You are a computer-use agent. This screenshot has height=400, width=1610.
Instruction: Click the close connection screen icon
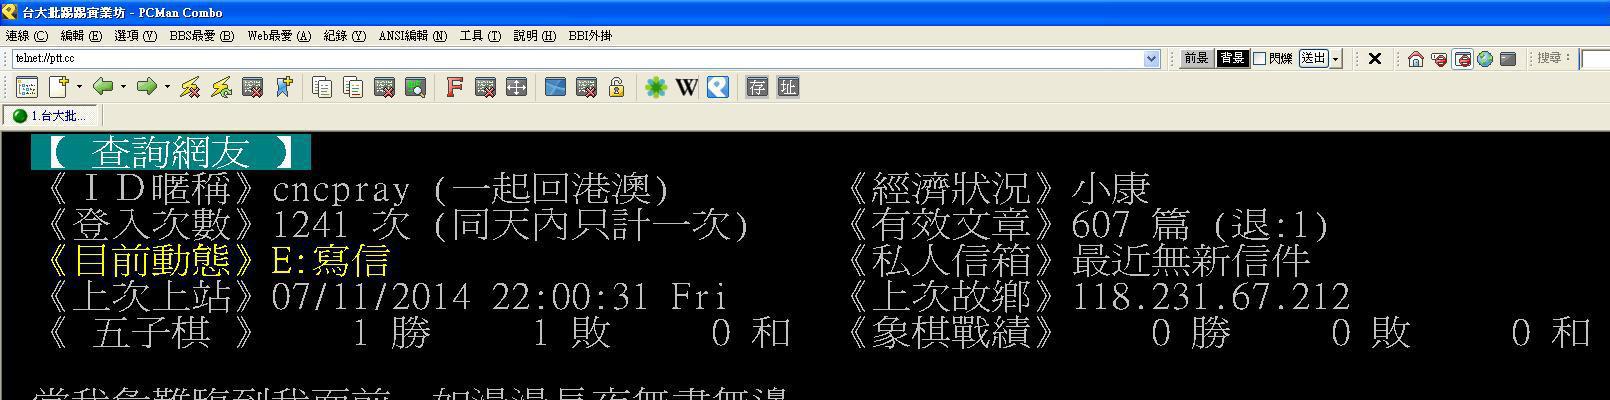(253, 87)
